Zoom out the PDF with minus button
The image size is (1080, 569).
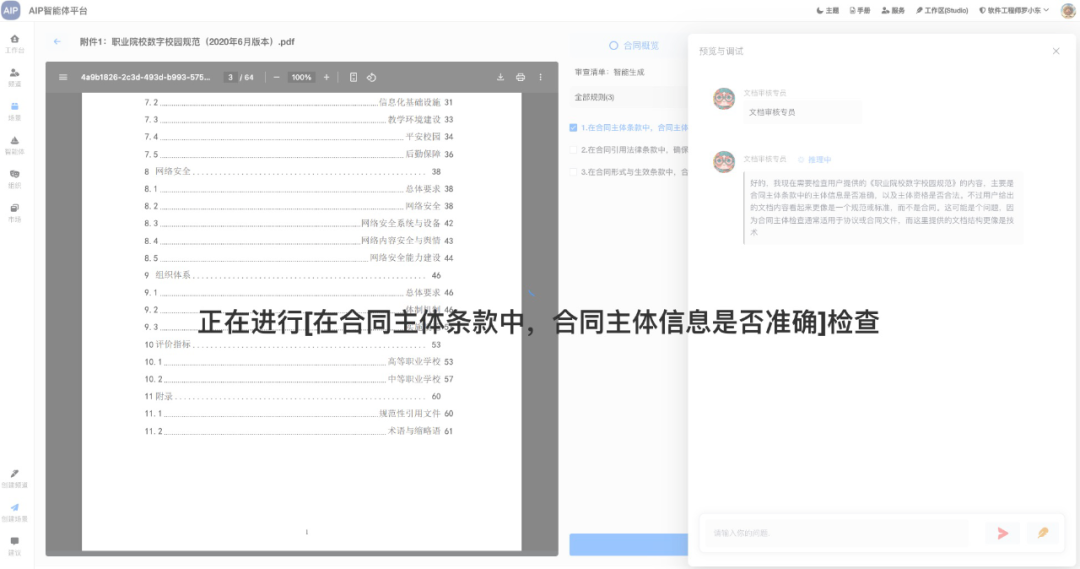(x=276, y=77)
